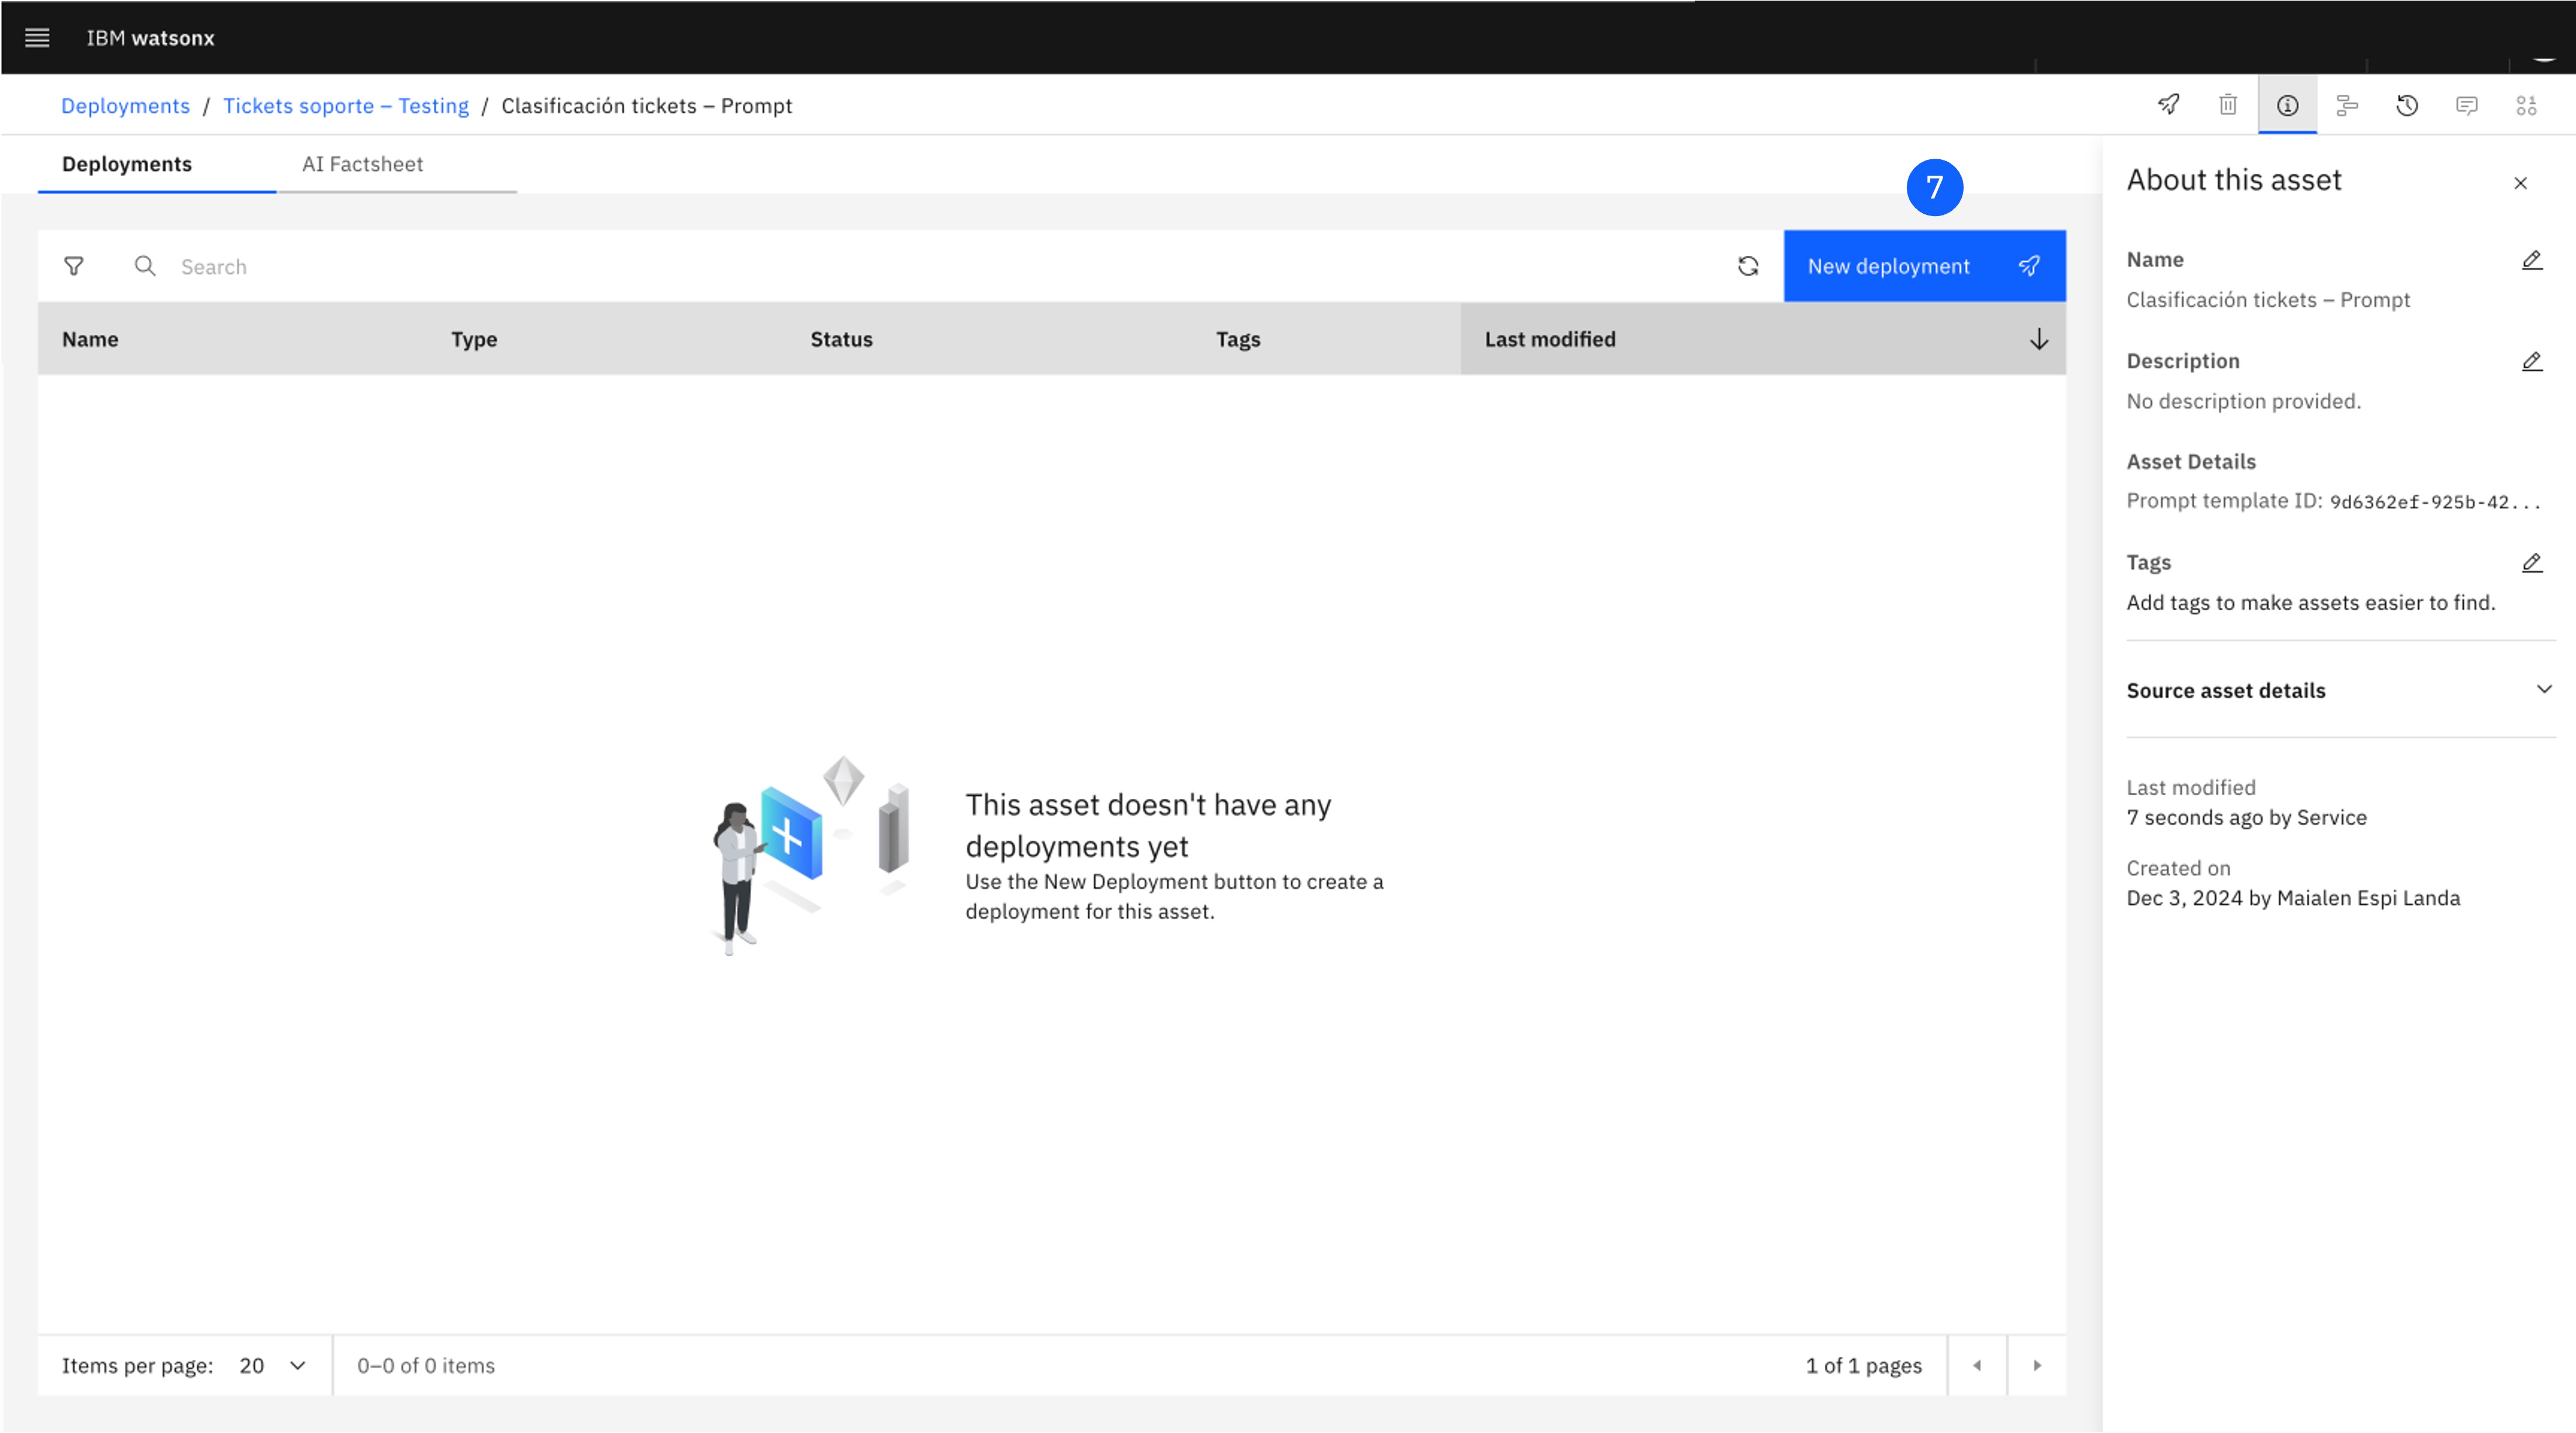Open Items per page dropdown
This screenshot has height=1433, width=2576.
pos(272,1365)
